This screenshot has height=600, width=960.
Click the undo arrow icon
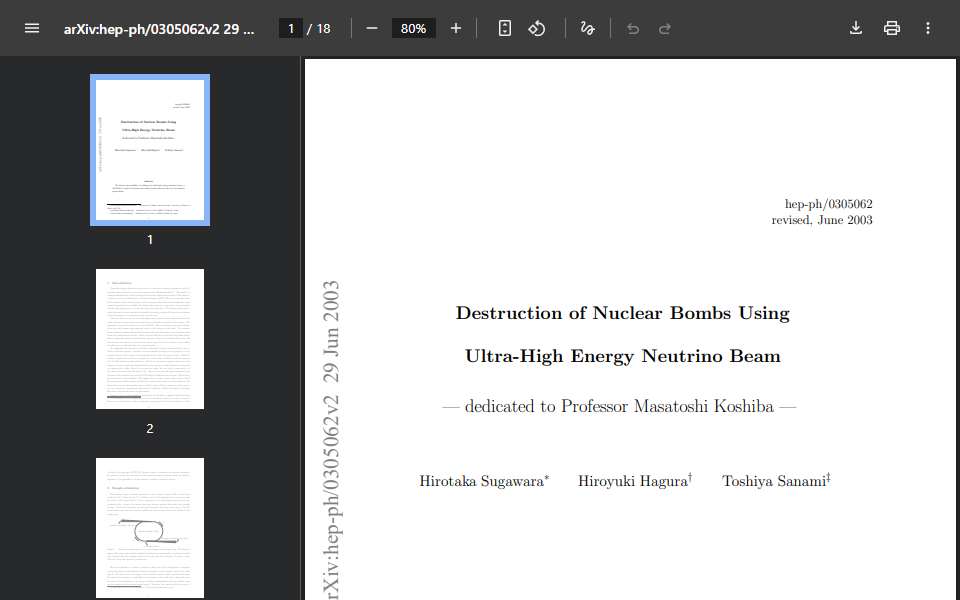633,29
